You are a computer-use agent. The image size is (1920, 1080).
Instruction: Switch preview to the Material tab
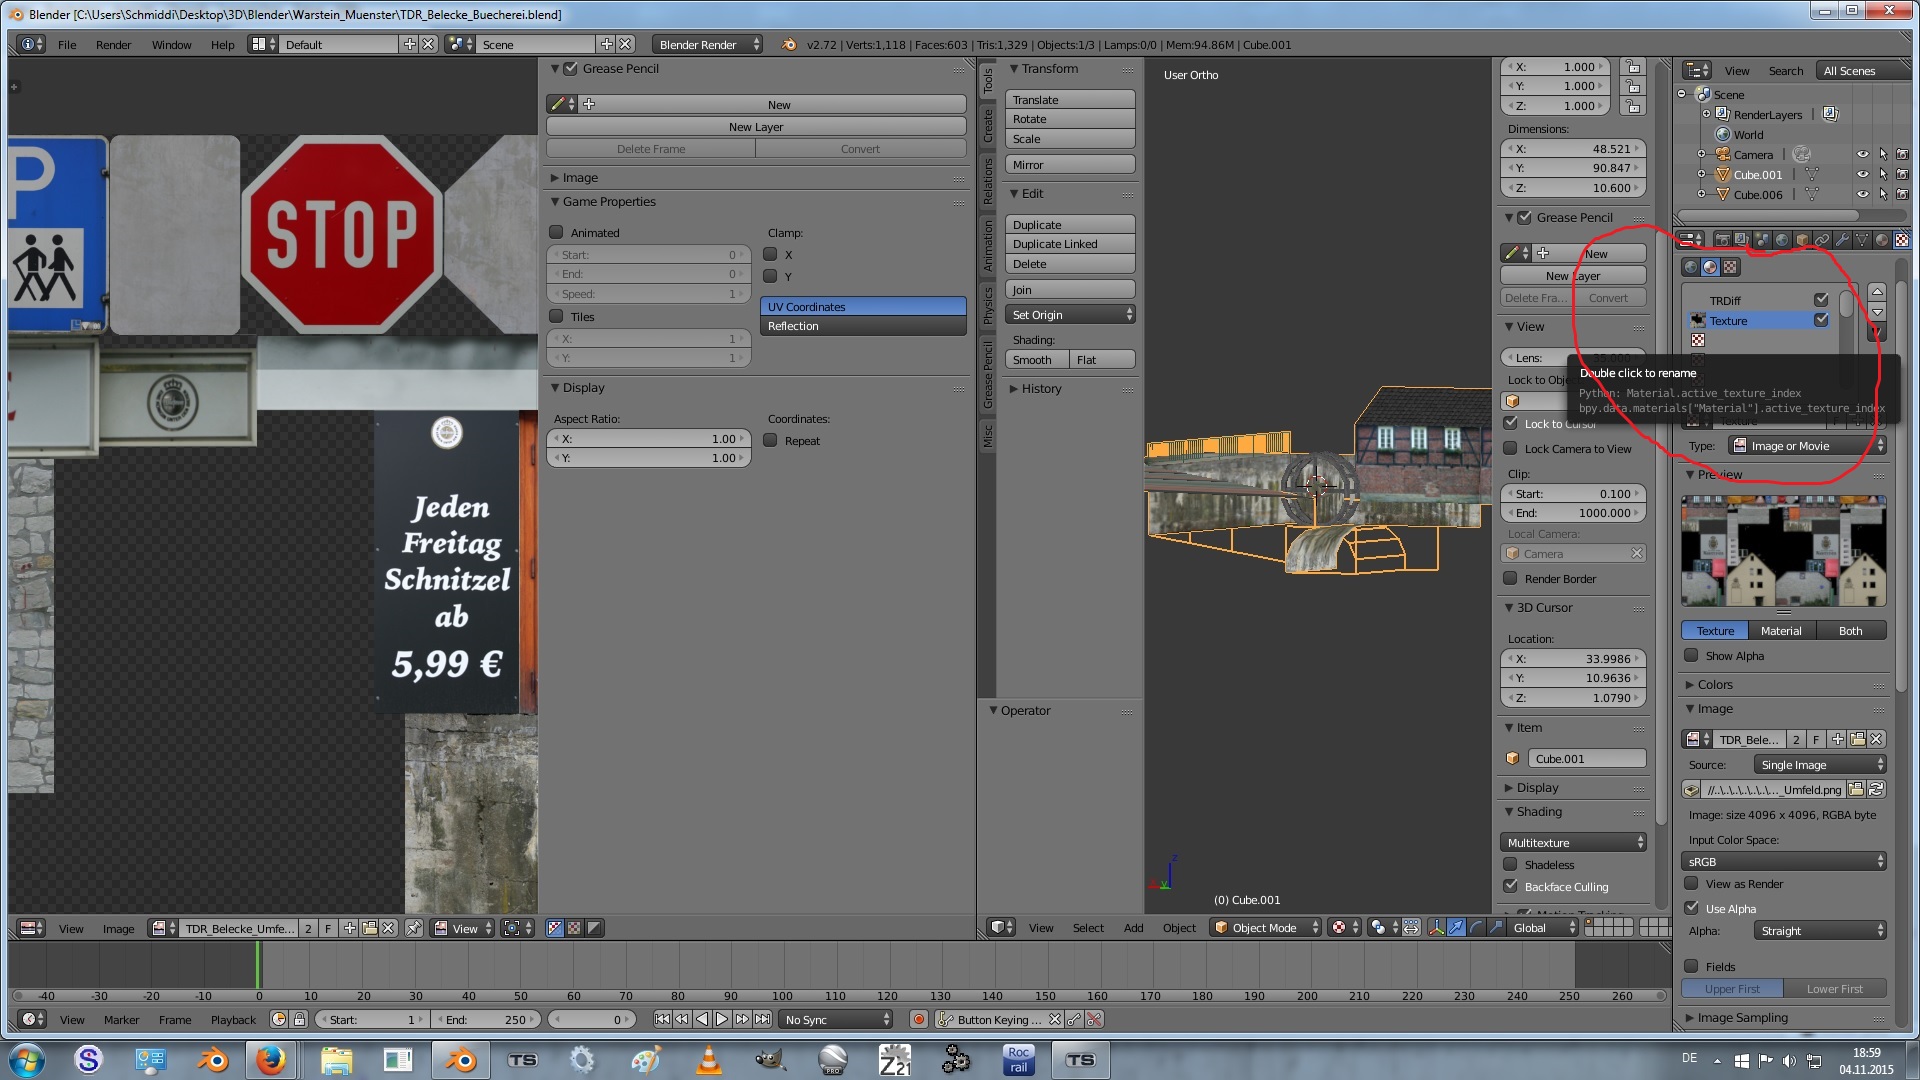(1780, 631)
